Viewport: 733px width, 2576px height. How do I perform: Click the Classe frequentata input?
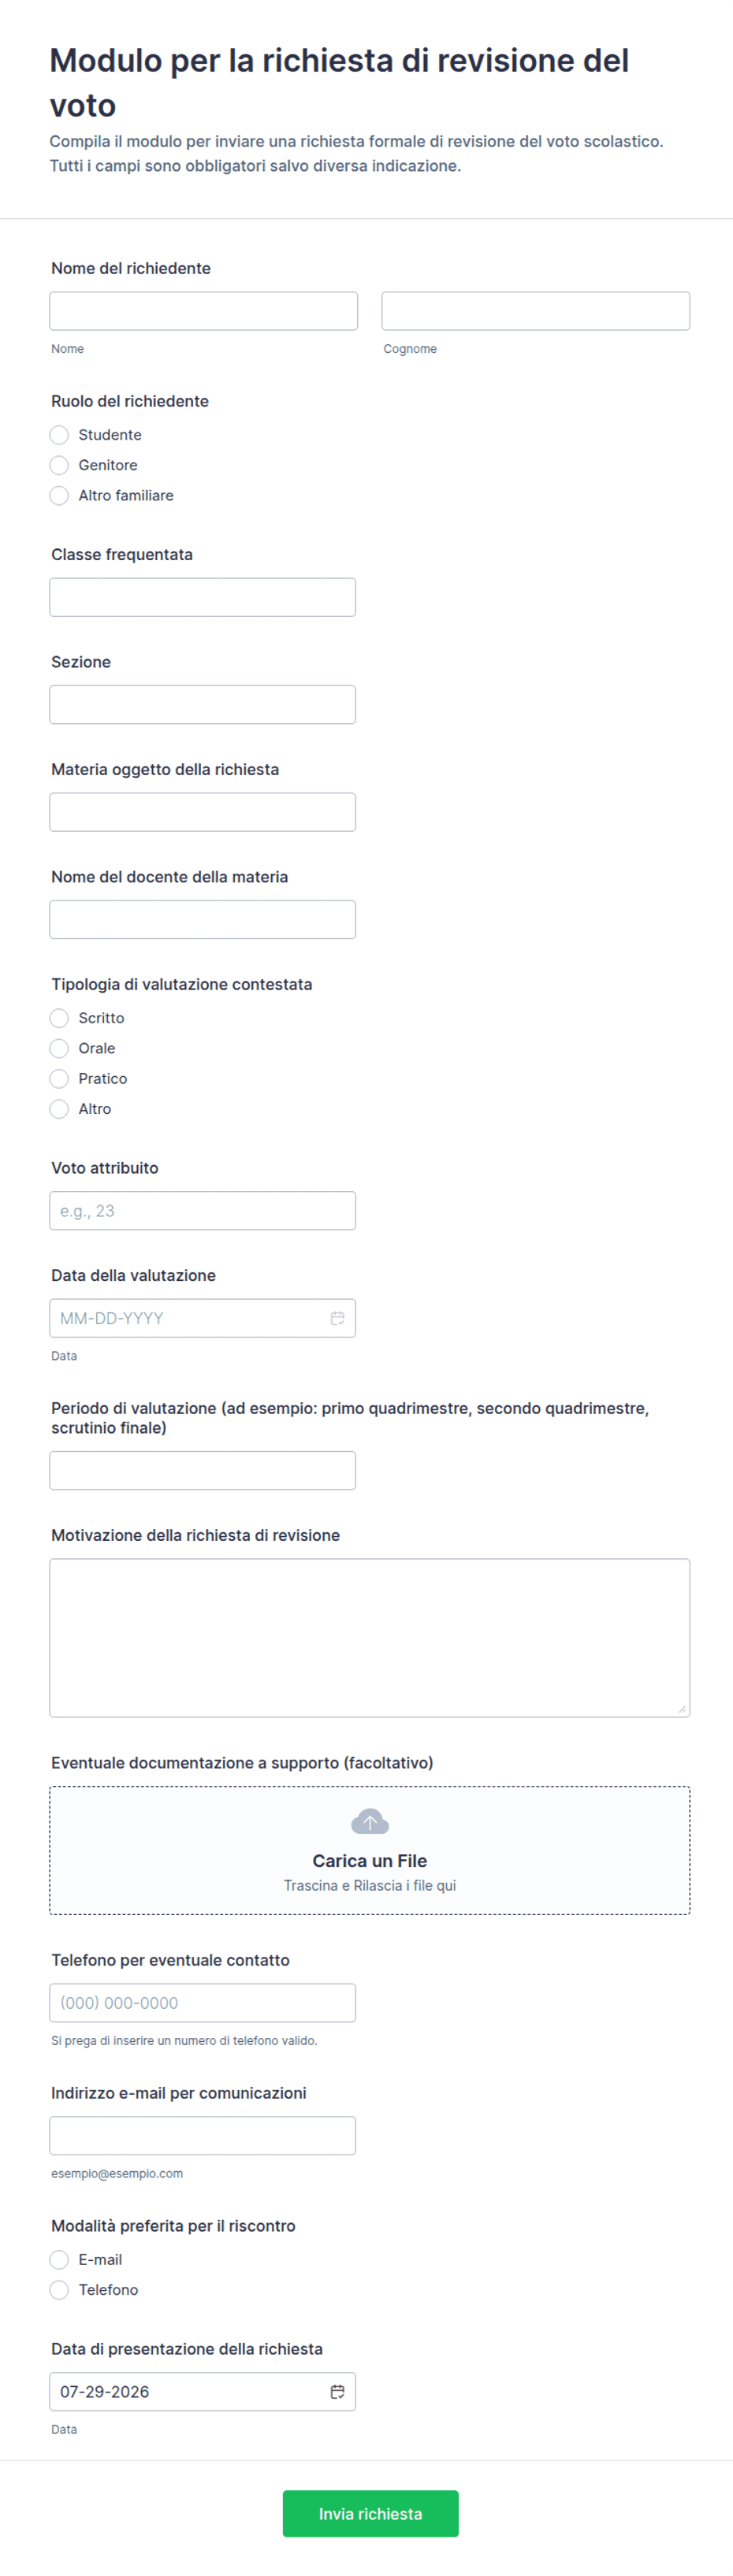tap(203, 597)
